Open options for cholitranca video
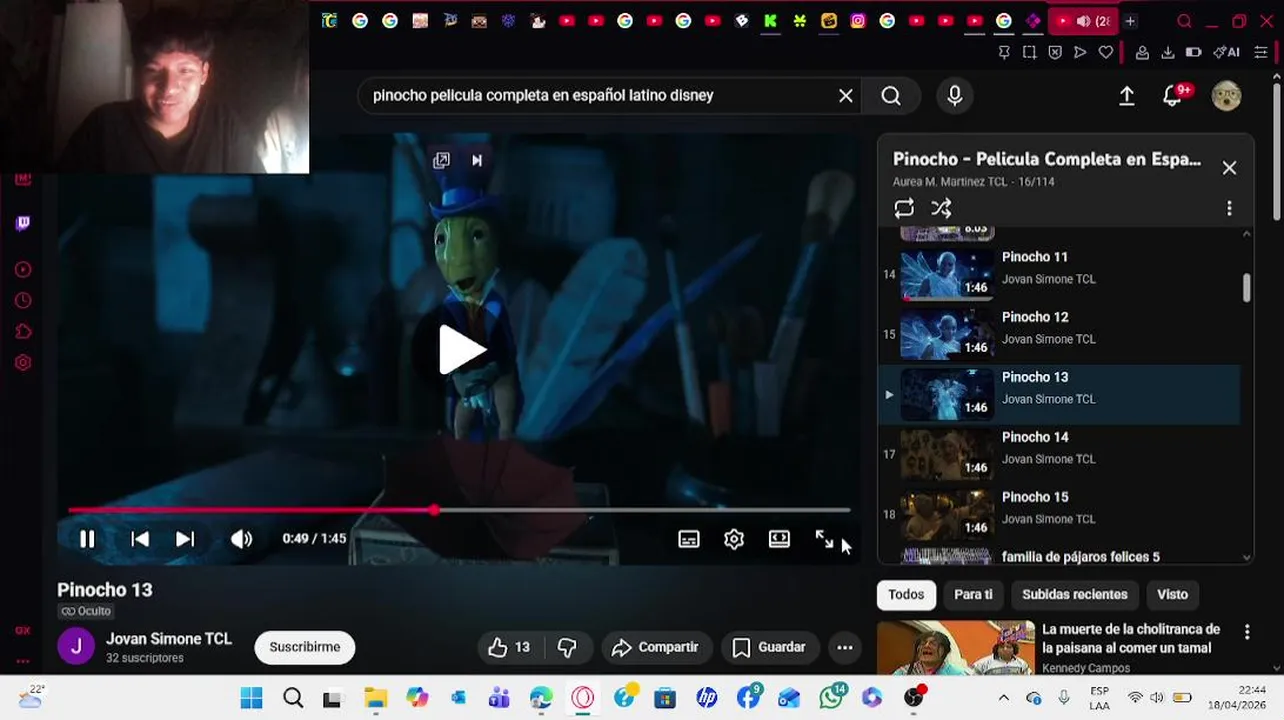Image resolution: width=1284 pixels, height=720 pixels. (1247, 632)
